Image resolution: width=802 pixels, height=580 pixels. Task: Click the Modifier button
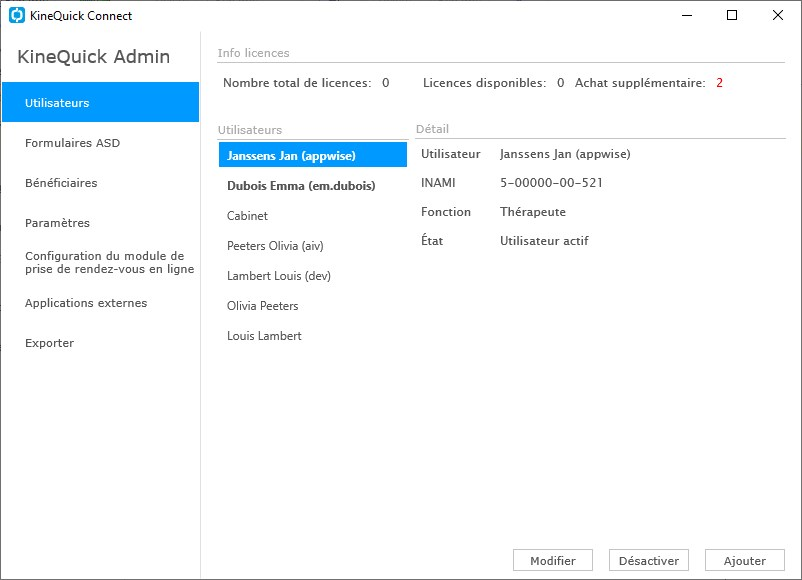552,561
